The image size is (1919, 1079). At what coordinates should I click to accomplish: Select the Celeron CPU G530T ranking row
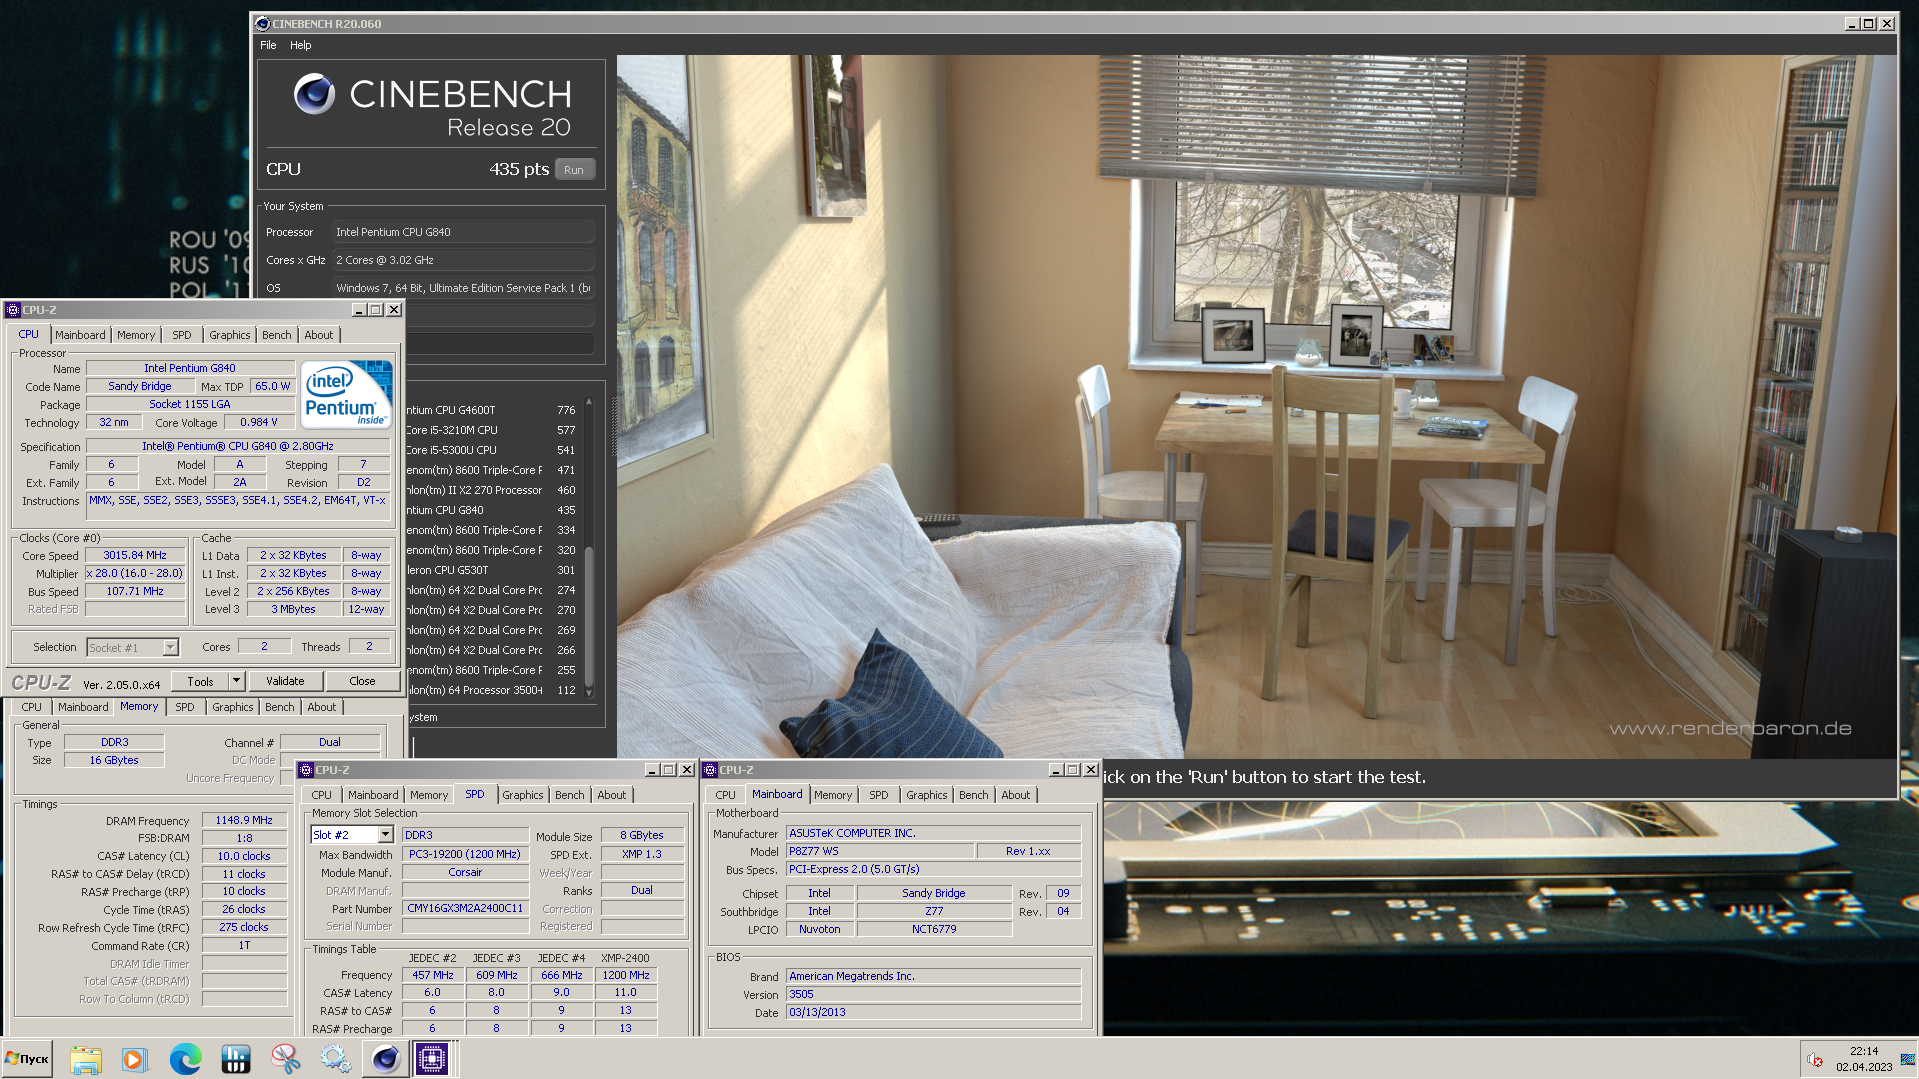coord(493,570)
